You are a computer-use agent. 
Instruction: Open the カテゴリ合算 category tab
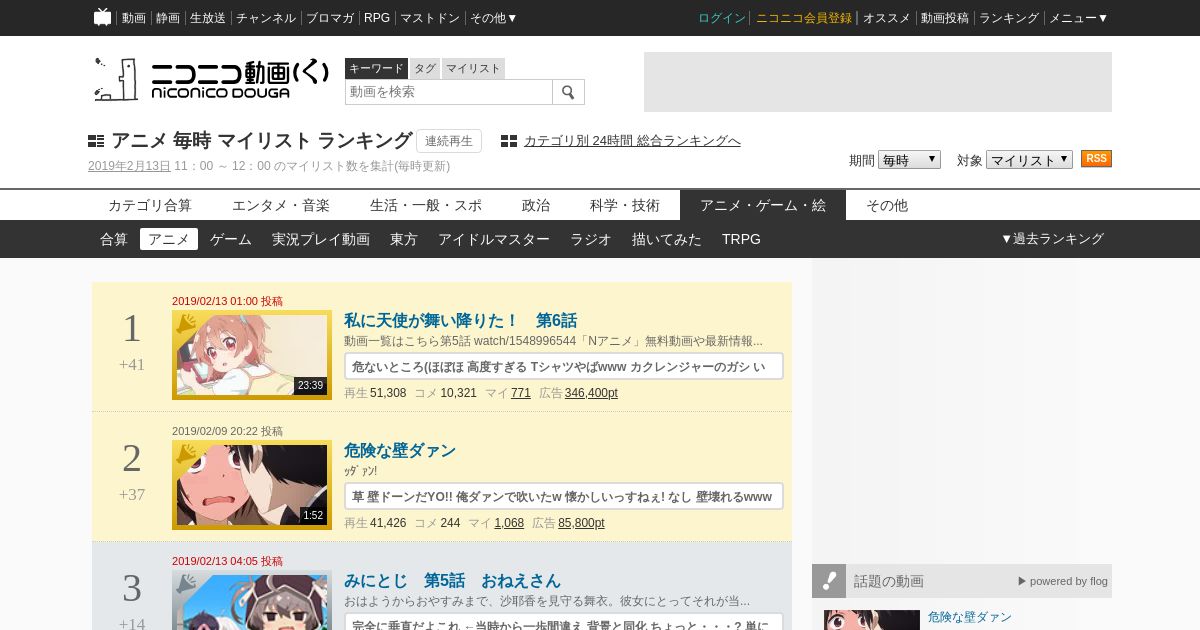[x=150, y=205]
